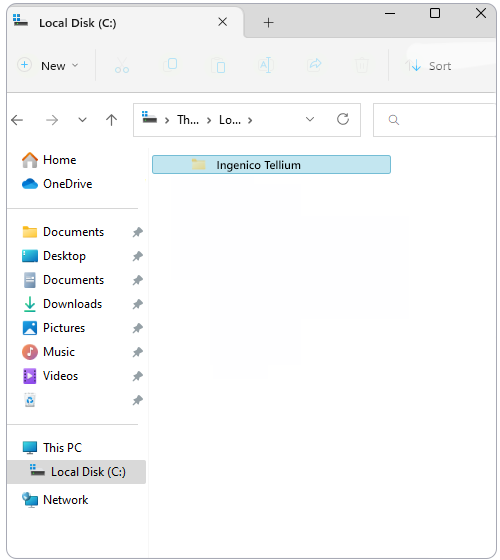
Task: Select the Ingenico Tellium folder
Action: [x=271, y=165]
